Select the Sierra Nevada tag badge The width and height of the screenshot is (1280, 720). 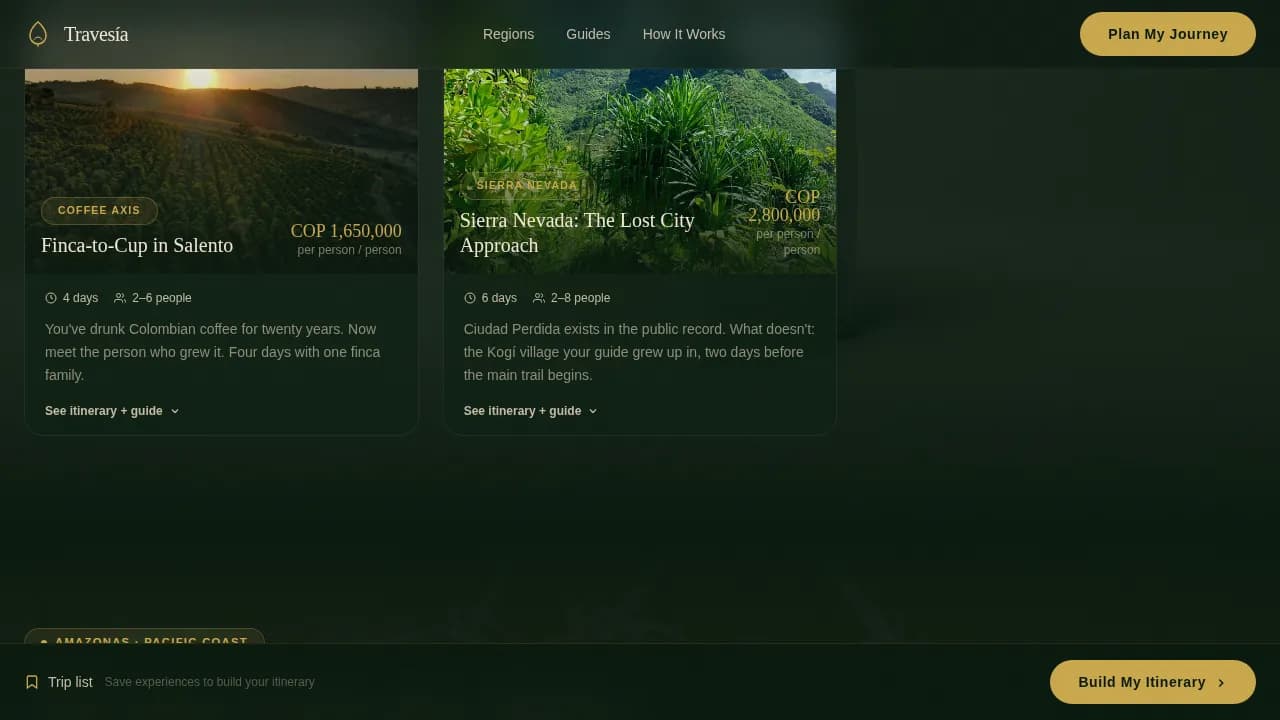(x=526, y=185)
